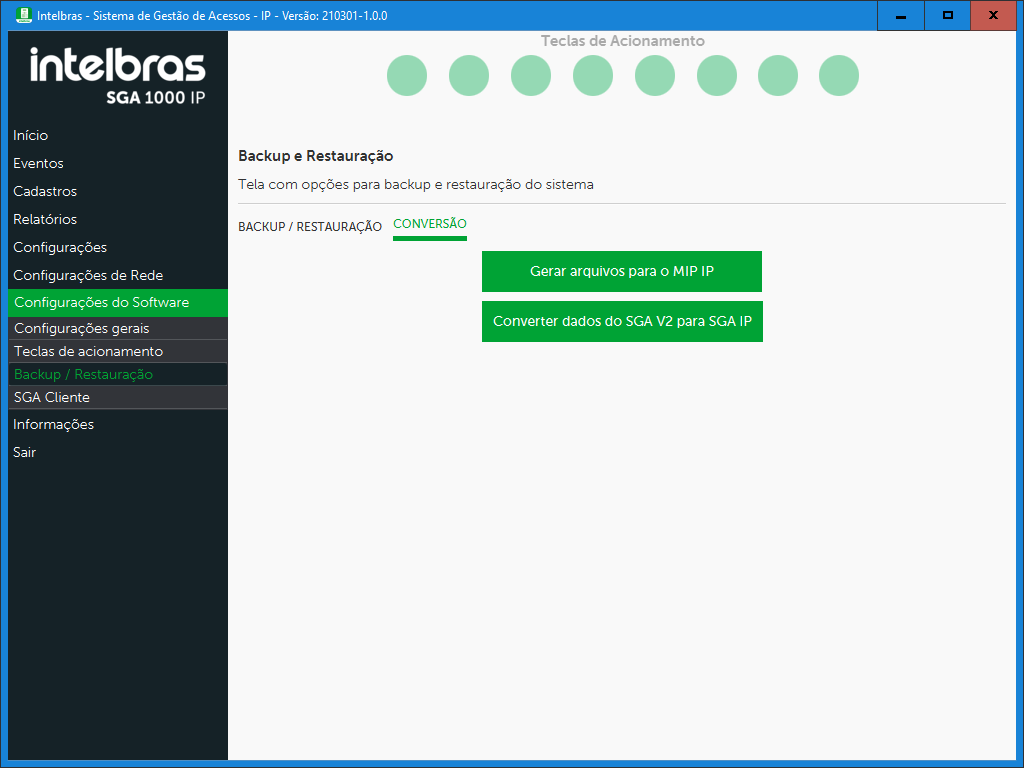Expand the Relatórios section
This screenshot has width=1024, height=768.
point(45,219)
